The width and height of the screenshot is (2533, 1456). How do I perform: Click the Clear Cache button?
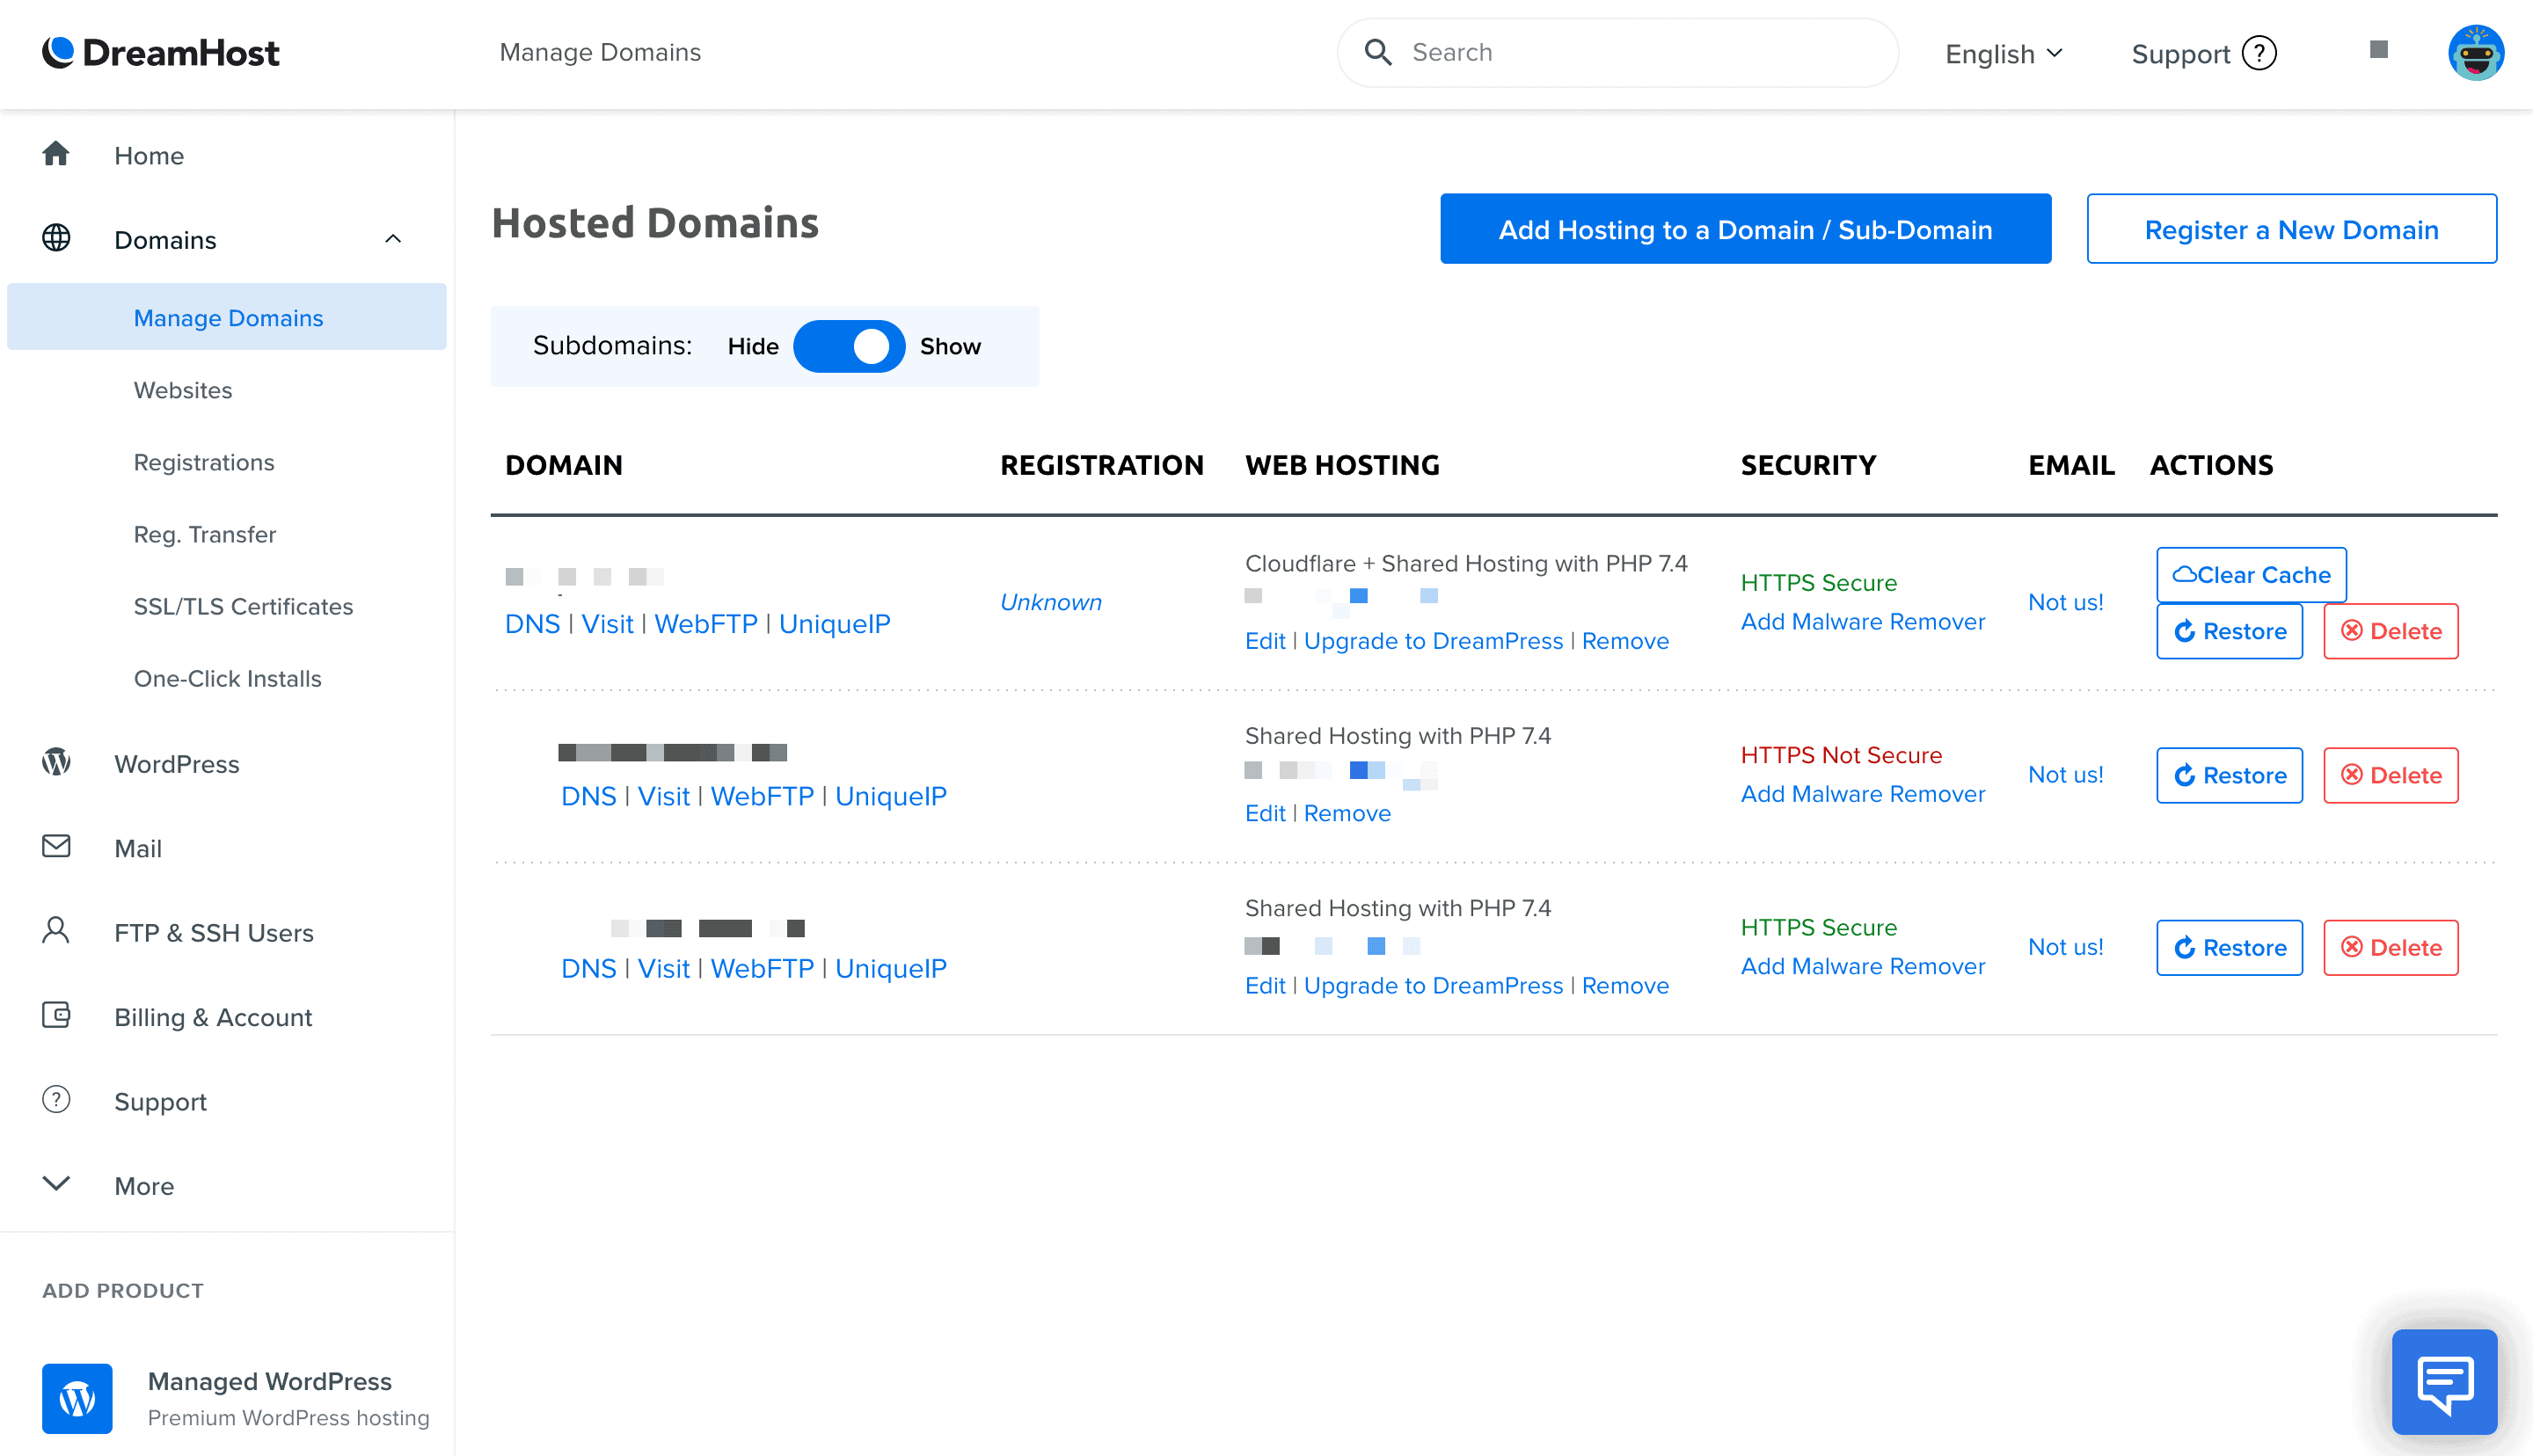tap(2251, 575)
